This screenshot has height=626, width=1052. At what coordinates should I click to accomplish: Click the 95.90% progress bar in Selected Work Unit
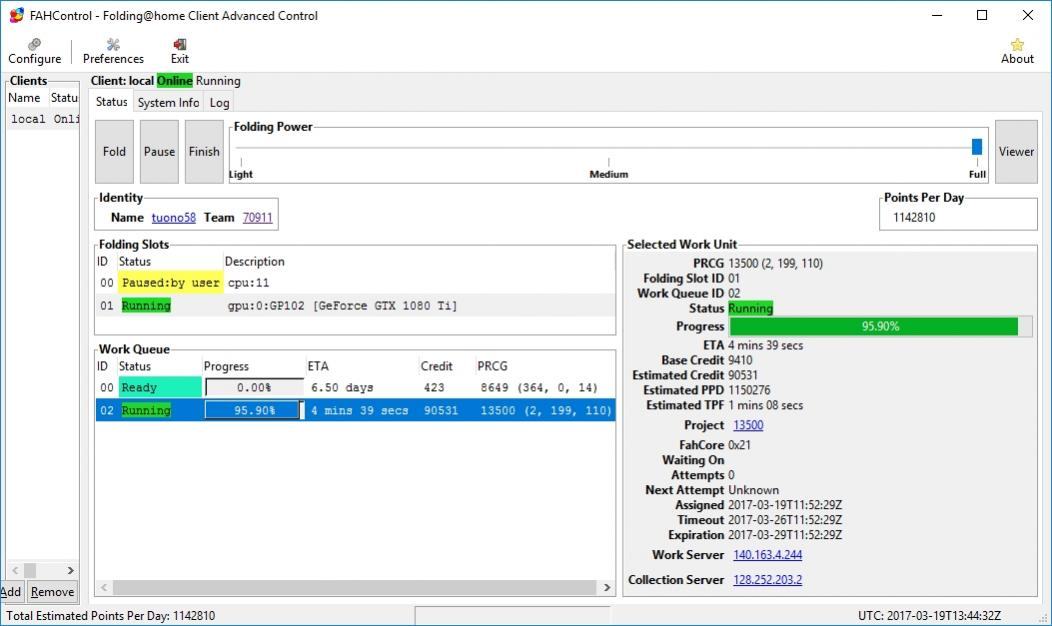pos(880,327)
